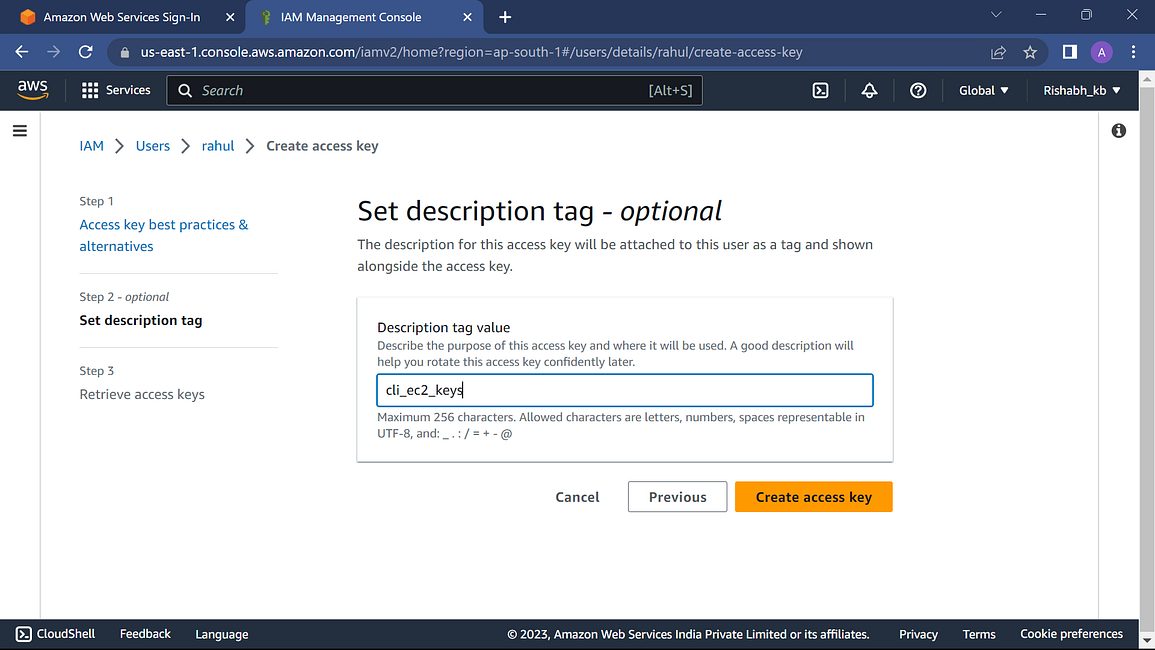This screenshot has height=650, width=1155.
Task: Switch to Amazon Web Services Sign-In tab
Action: 122,17
